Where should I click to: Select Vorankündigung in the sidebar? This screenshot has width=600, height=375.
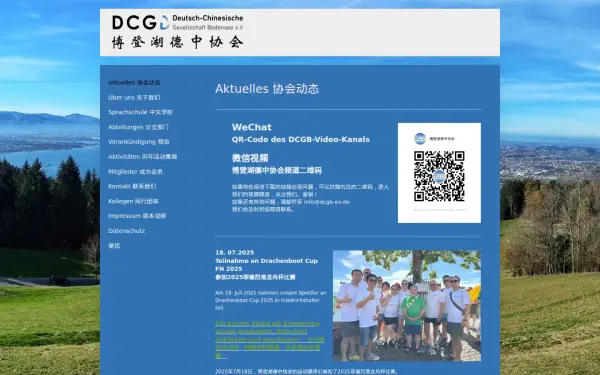(139, 142)
